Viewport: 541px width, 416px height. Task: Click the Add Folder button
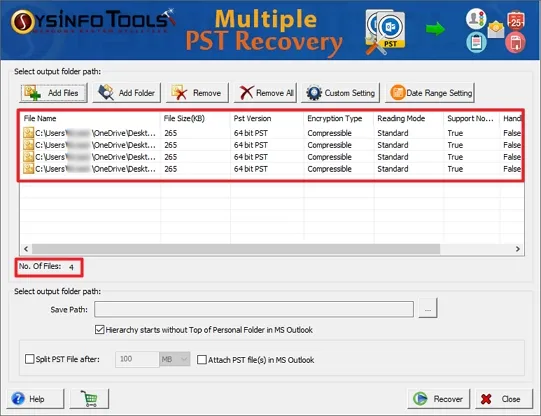pos(127,93)
